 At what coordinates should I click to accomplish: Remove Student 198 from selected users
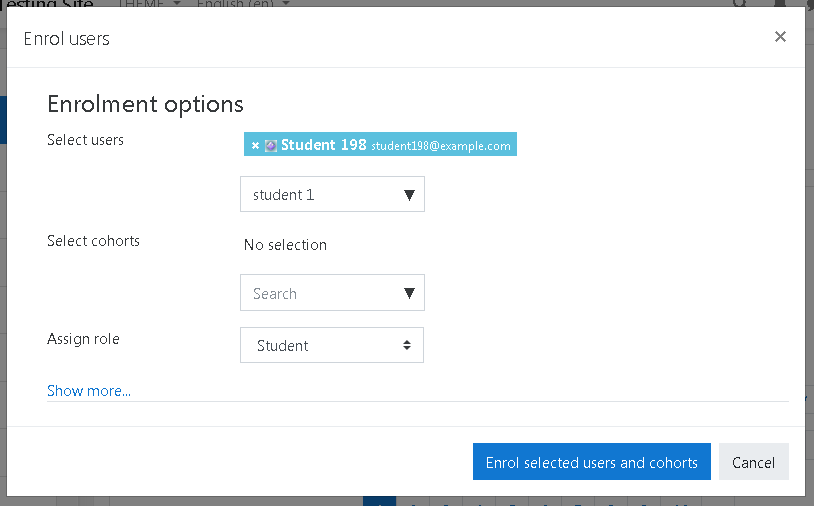point(255,145)
